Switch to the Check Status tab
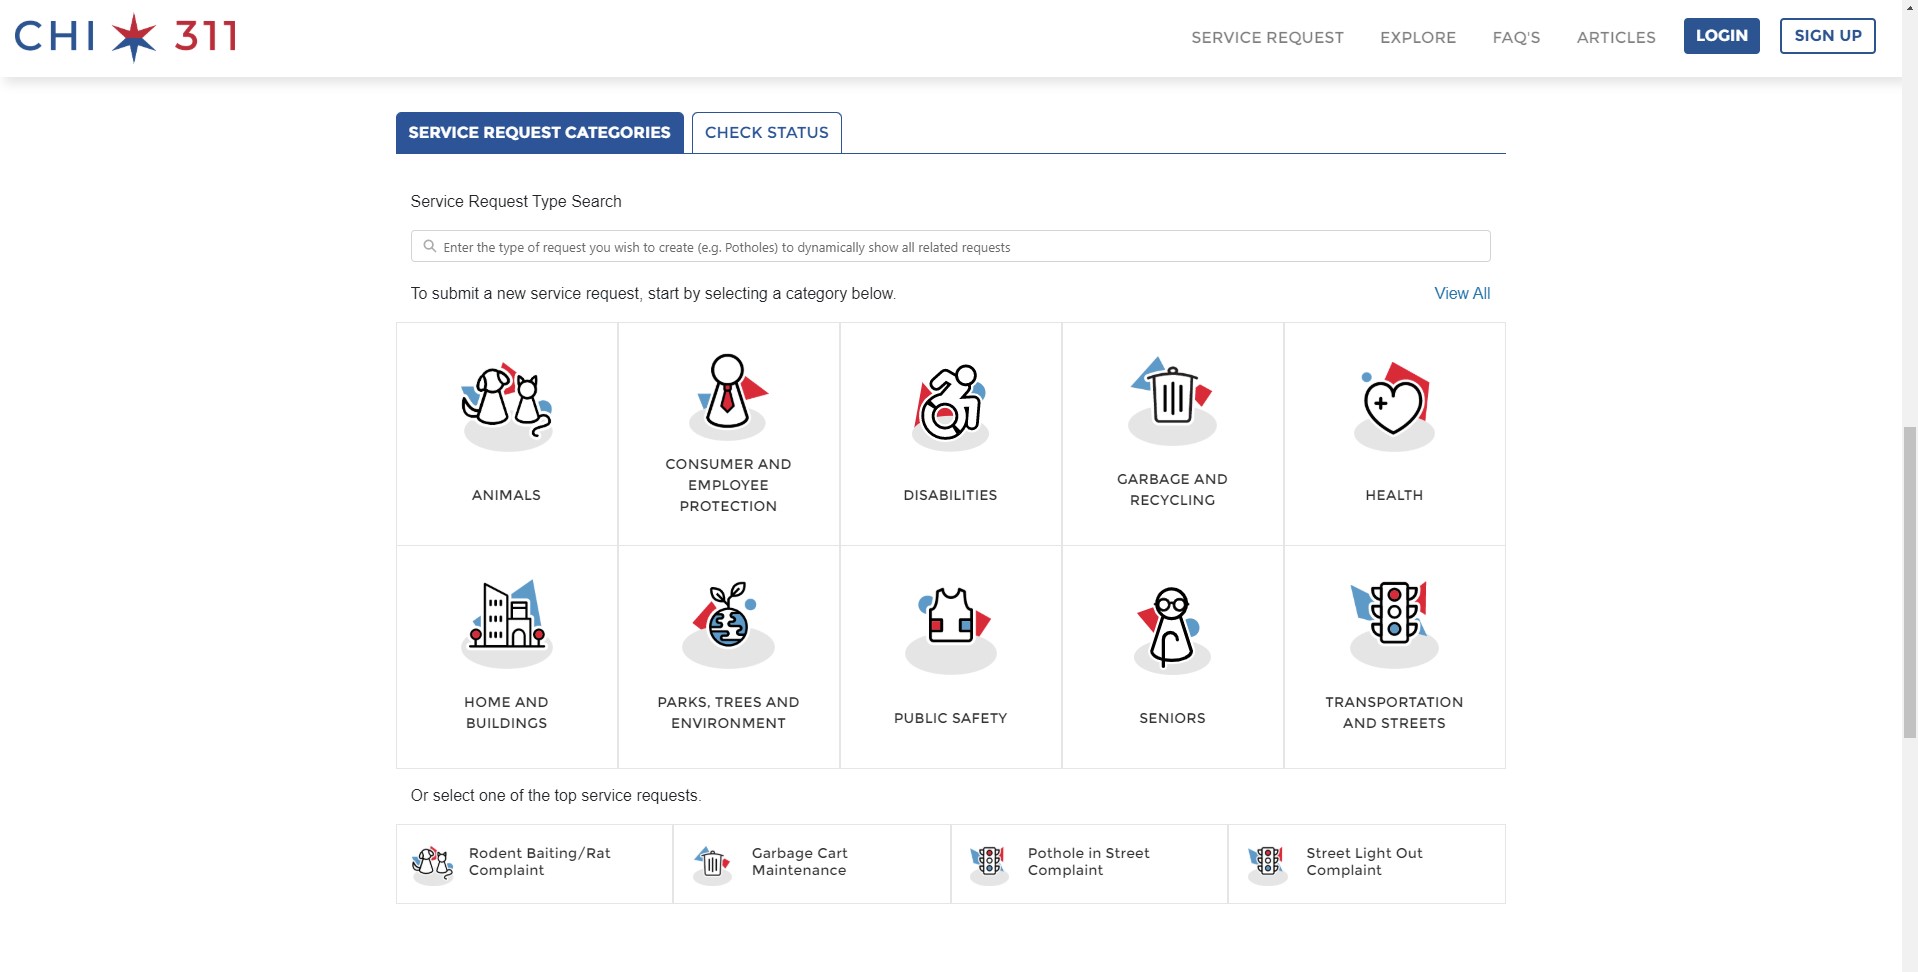Viewport: 1918px width, 972px height. pos(767,133)
